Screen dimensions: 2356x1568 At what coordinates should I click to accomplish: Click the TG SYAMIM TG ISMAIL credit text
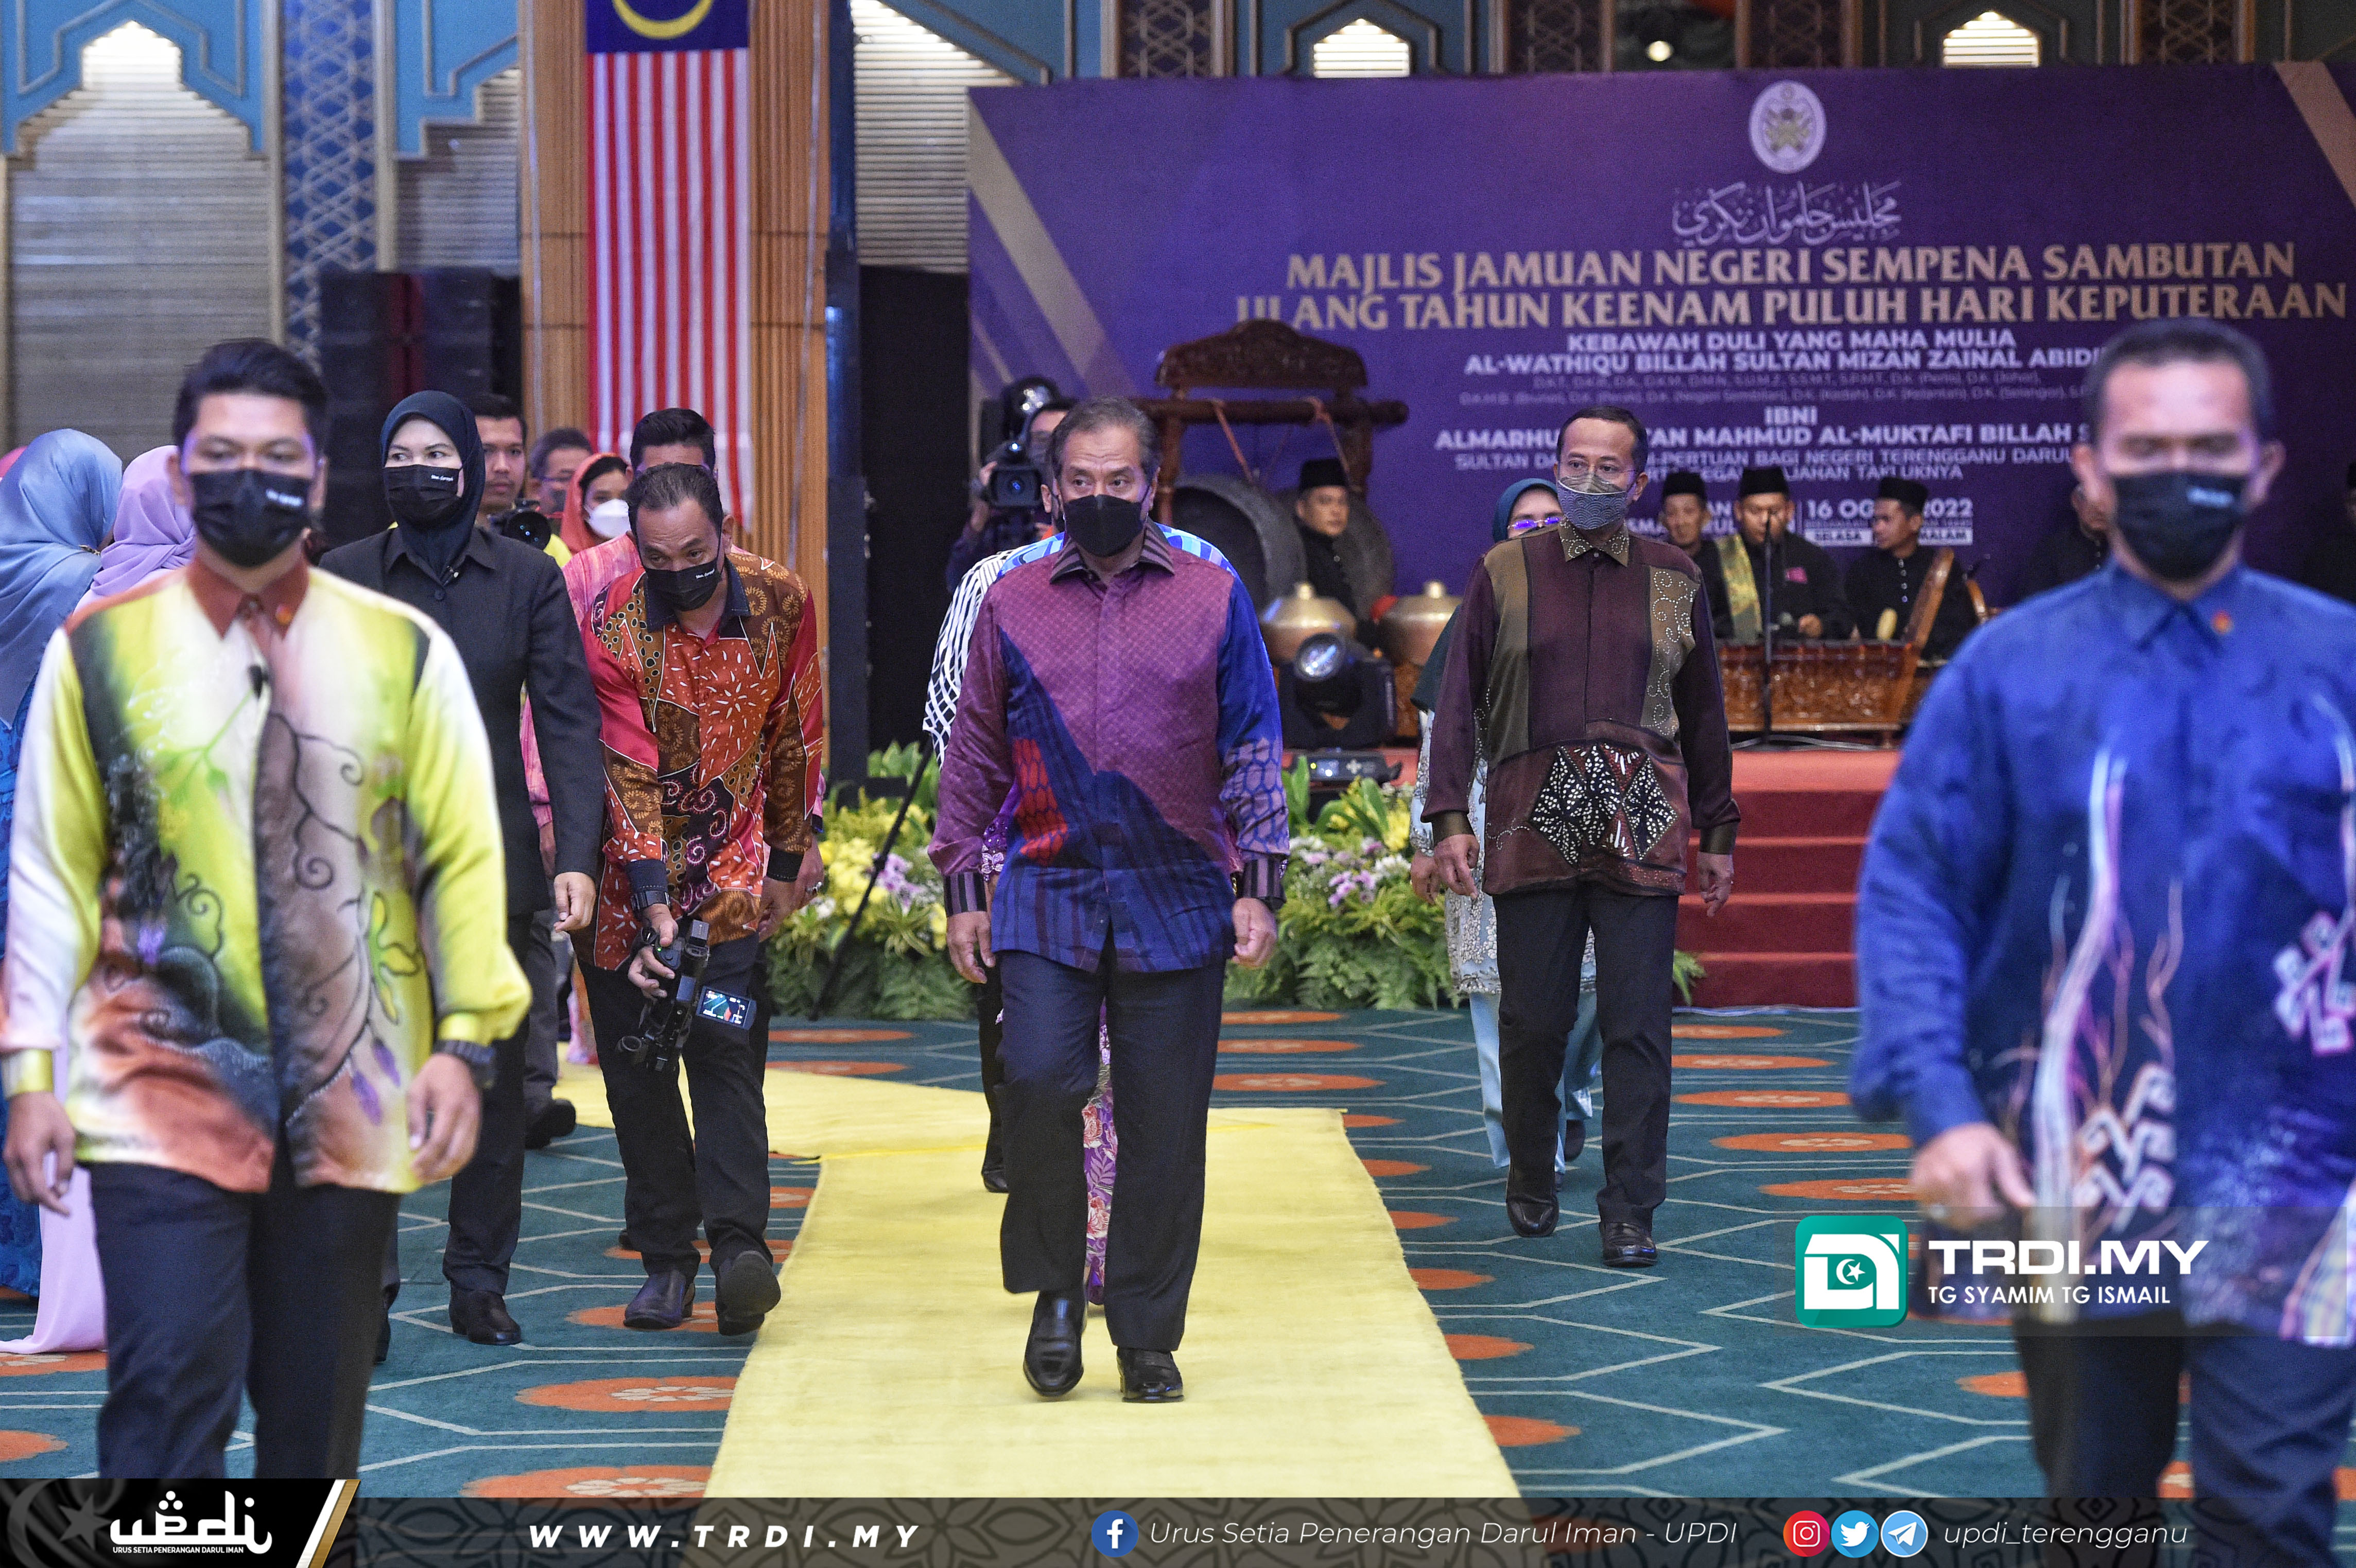coord(2048,1295)
